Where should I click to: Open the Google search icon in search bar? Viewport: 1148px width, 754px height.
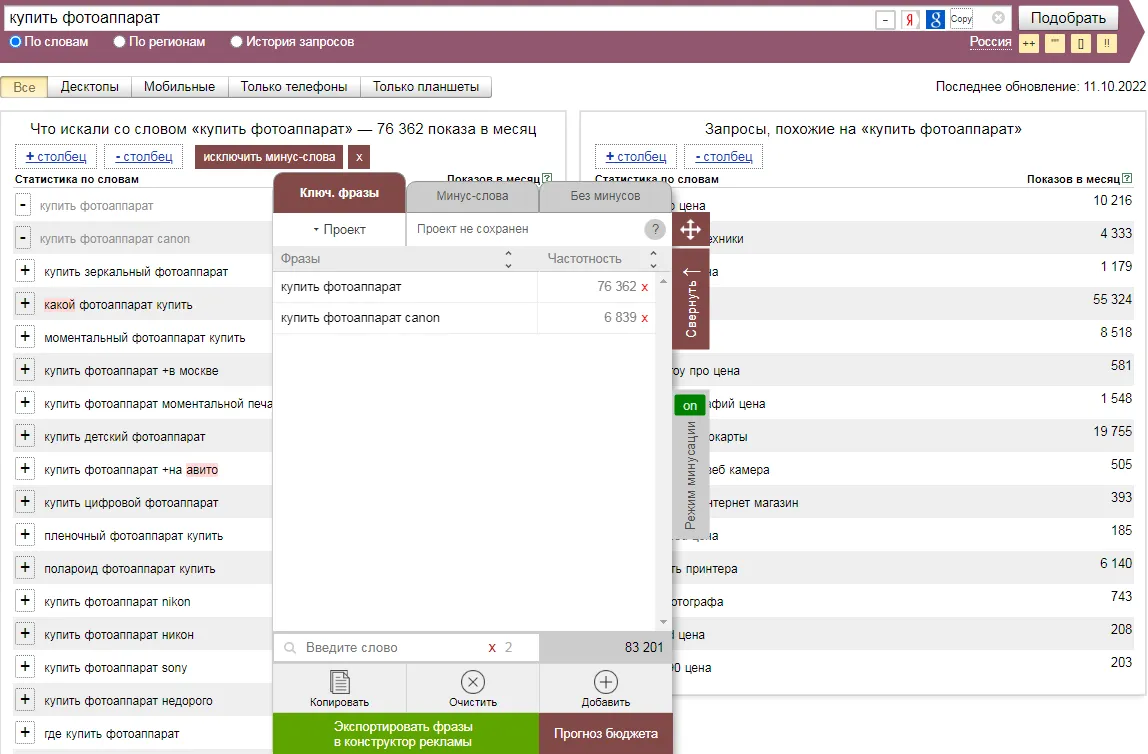coord(935,19)
